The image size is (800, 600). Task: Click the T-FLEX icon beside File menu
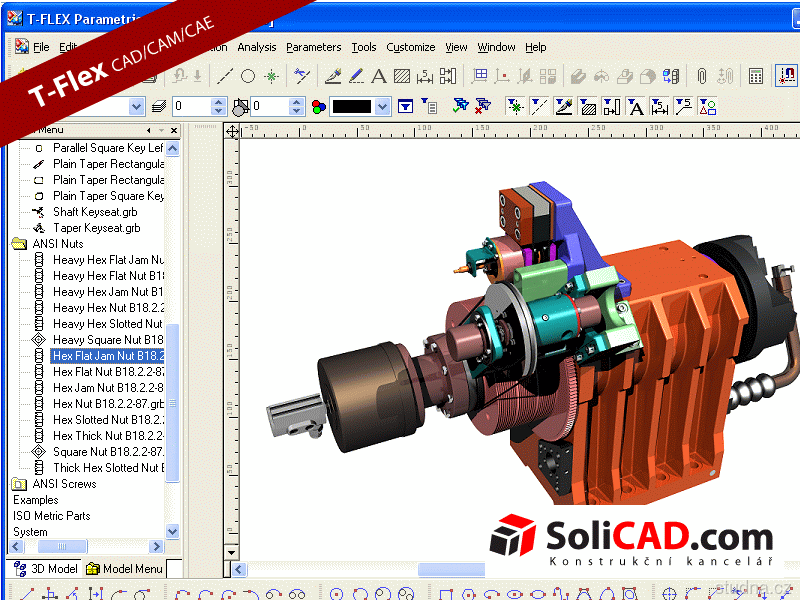22,47
